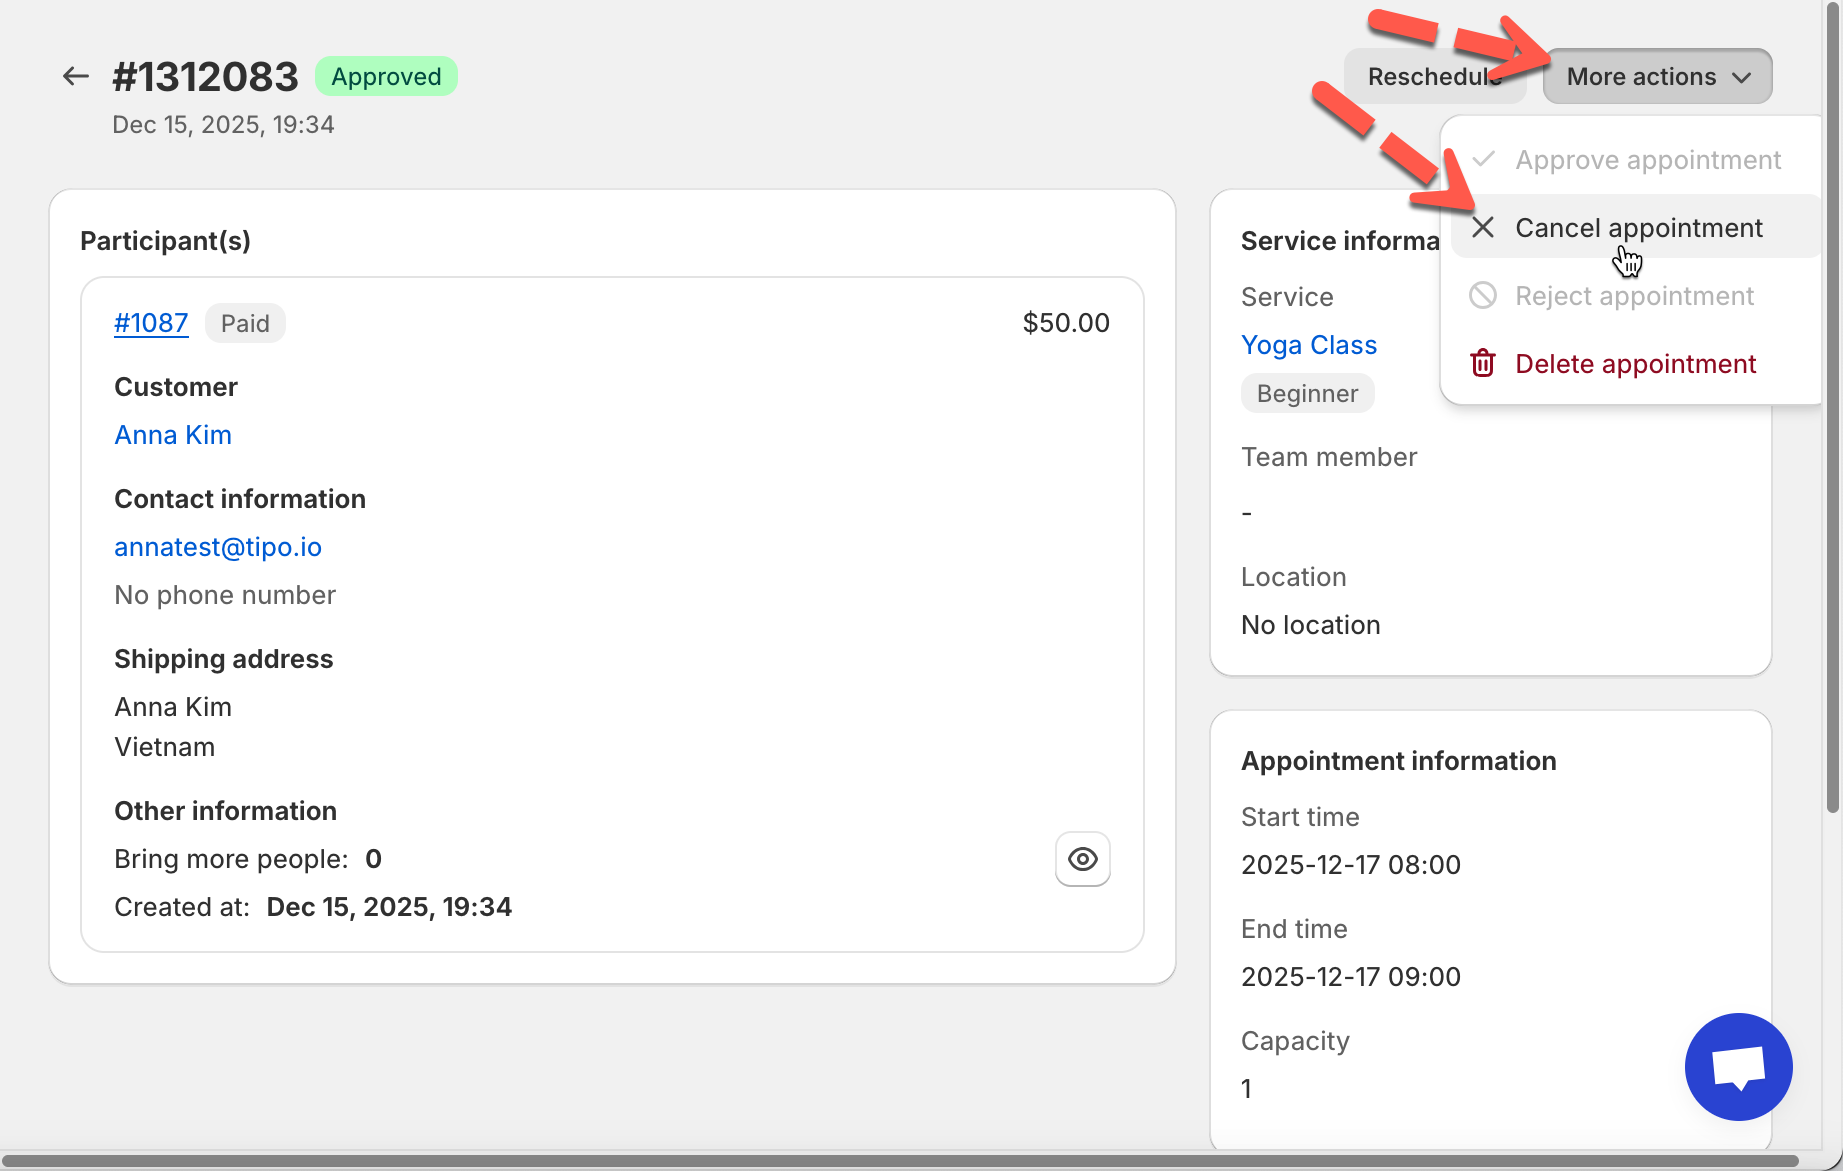
Task: Click the vertical scrollbar on the right
Action: [1832, 400]
